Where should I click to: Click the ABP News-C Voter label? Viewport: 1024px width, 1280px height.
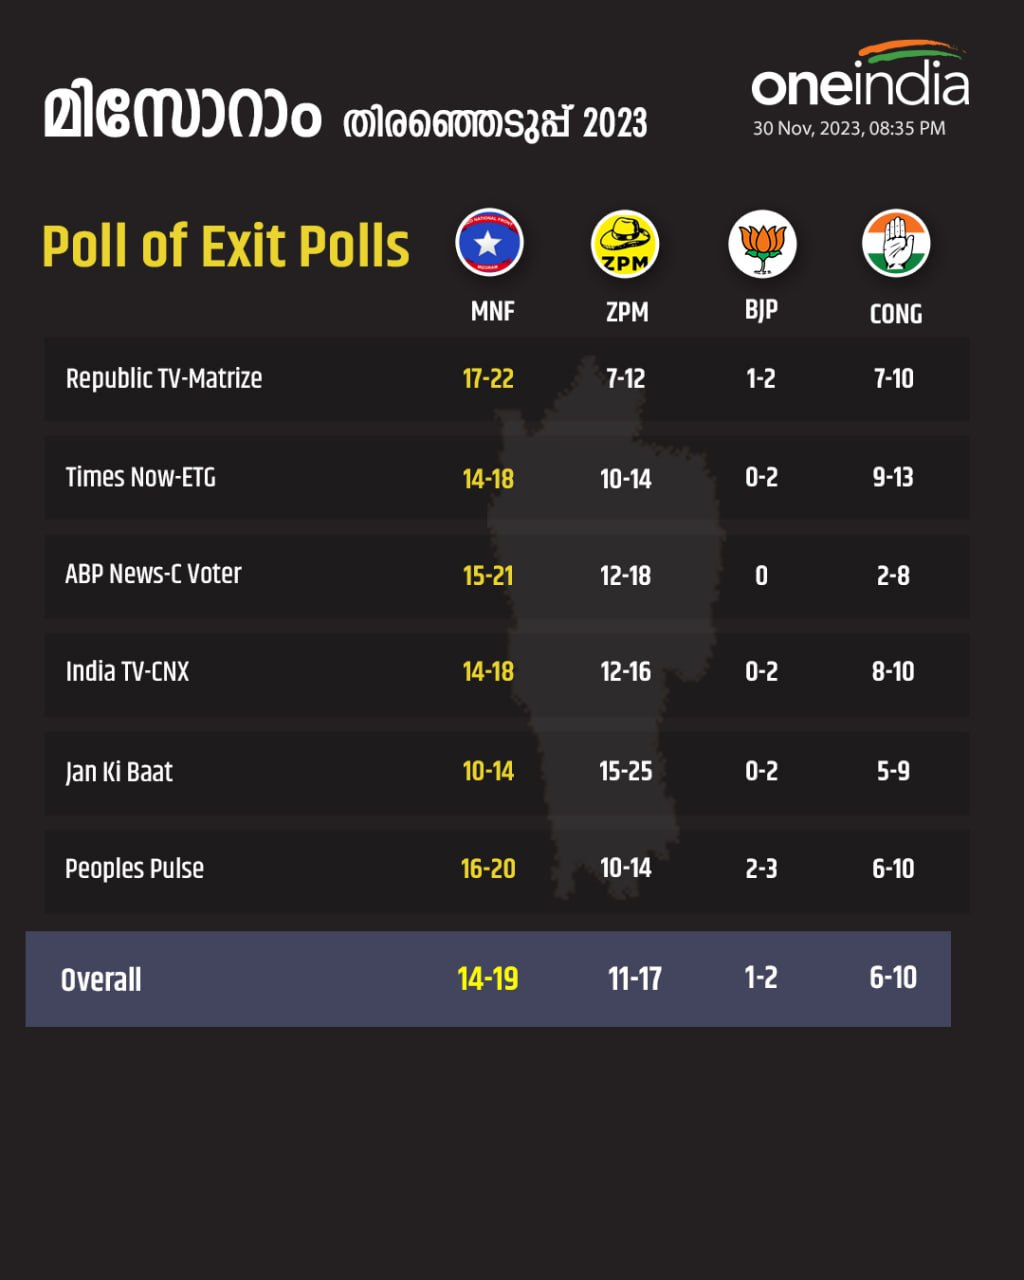(153, 574)
